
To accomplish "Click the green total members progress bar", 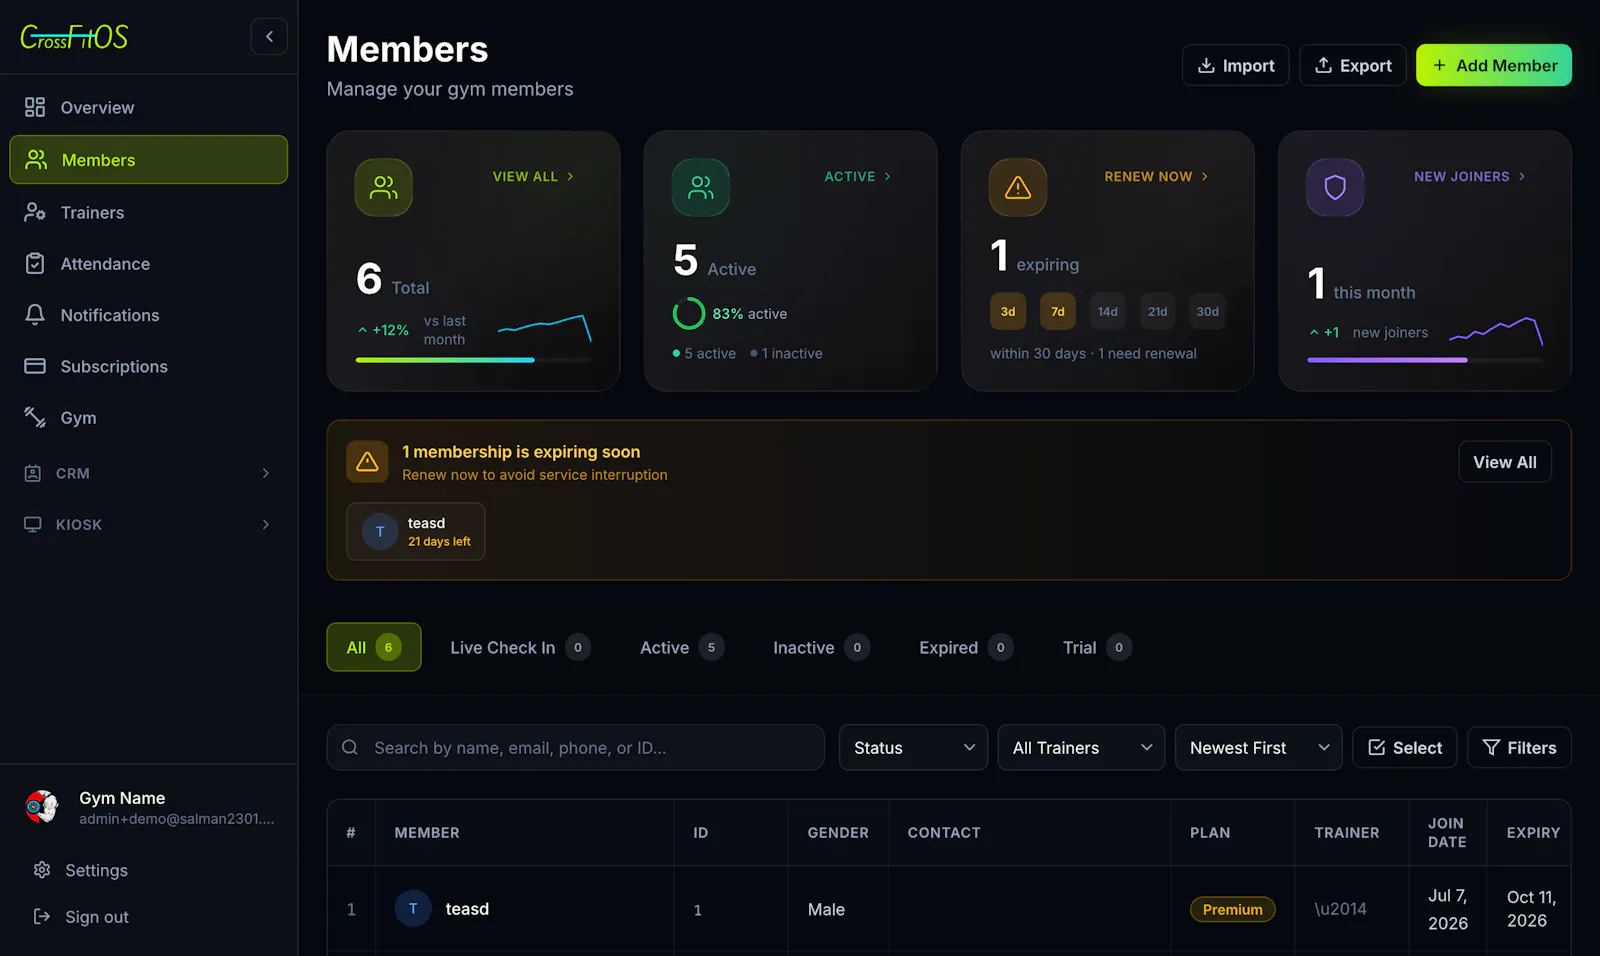I will [445, 360].
